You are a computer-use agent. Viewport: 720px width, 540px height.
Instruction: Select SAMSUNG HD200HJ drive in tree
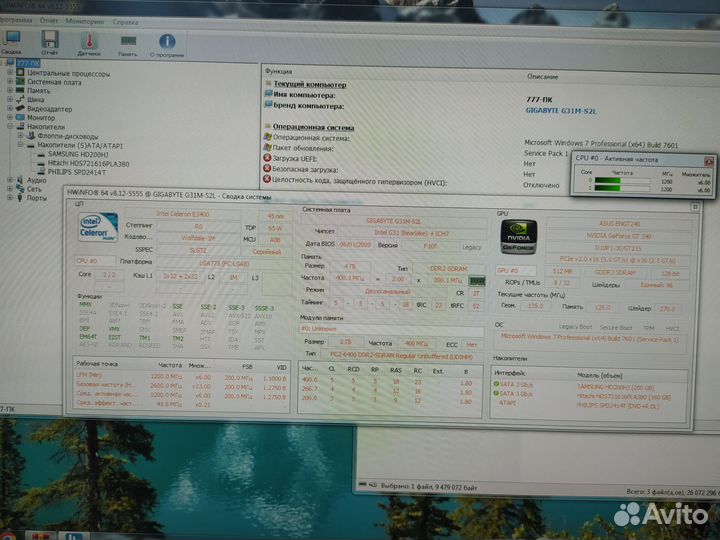tap(72, 154)
